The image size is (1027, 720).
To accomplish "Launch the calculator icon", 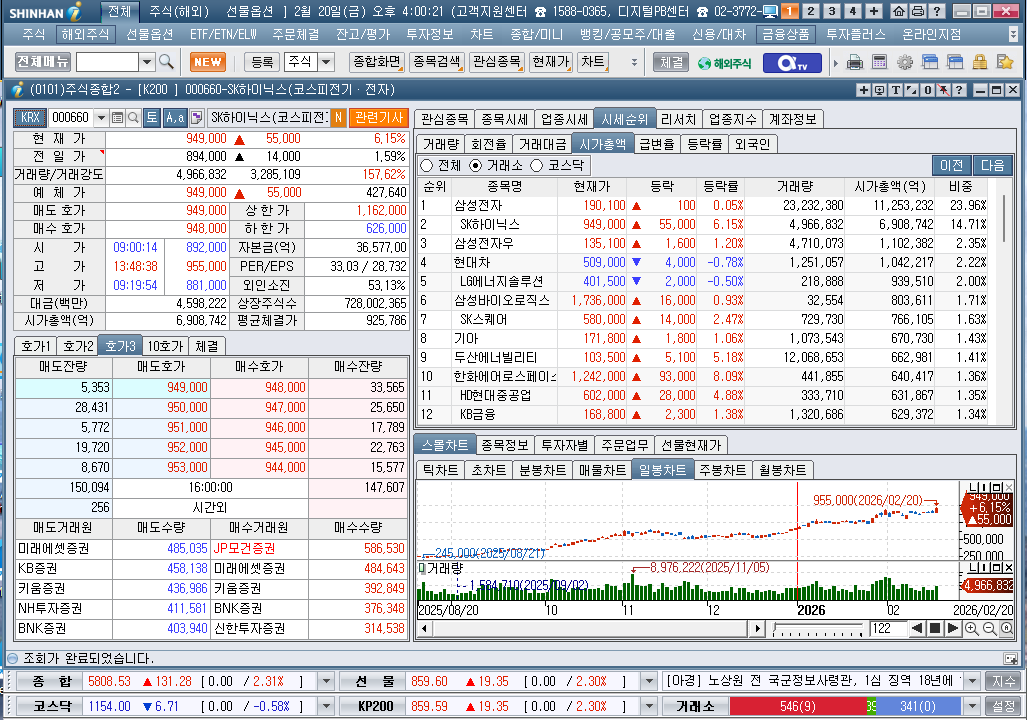I will click(880, 62).
